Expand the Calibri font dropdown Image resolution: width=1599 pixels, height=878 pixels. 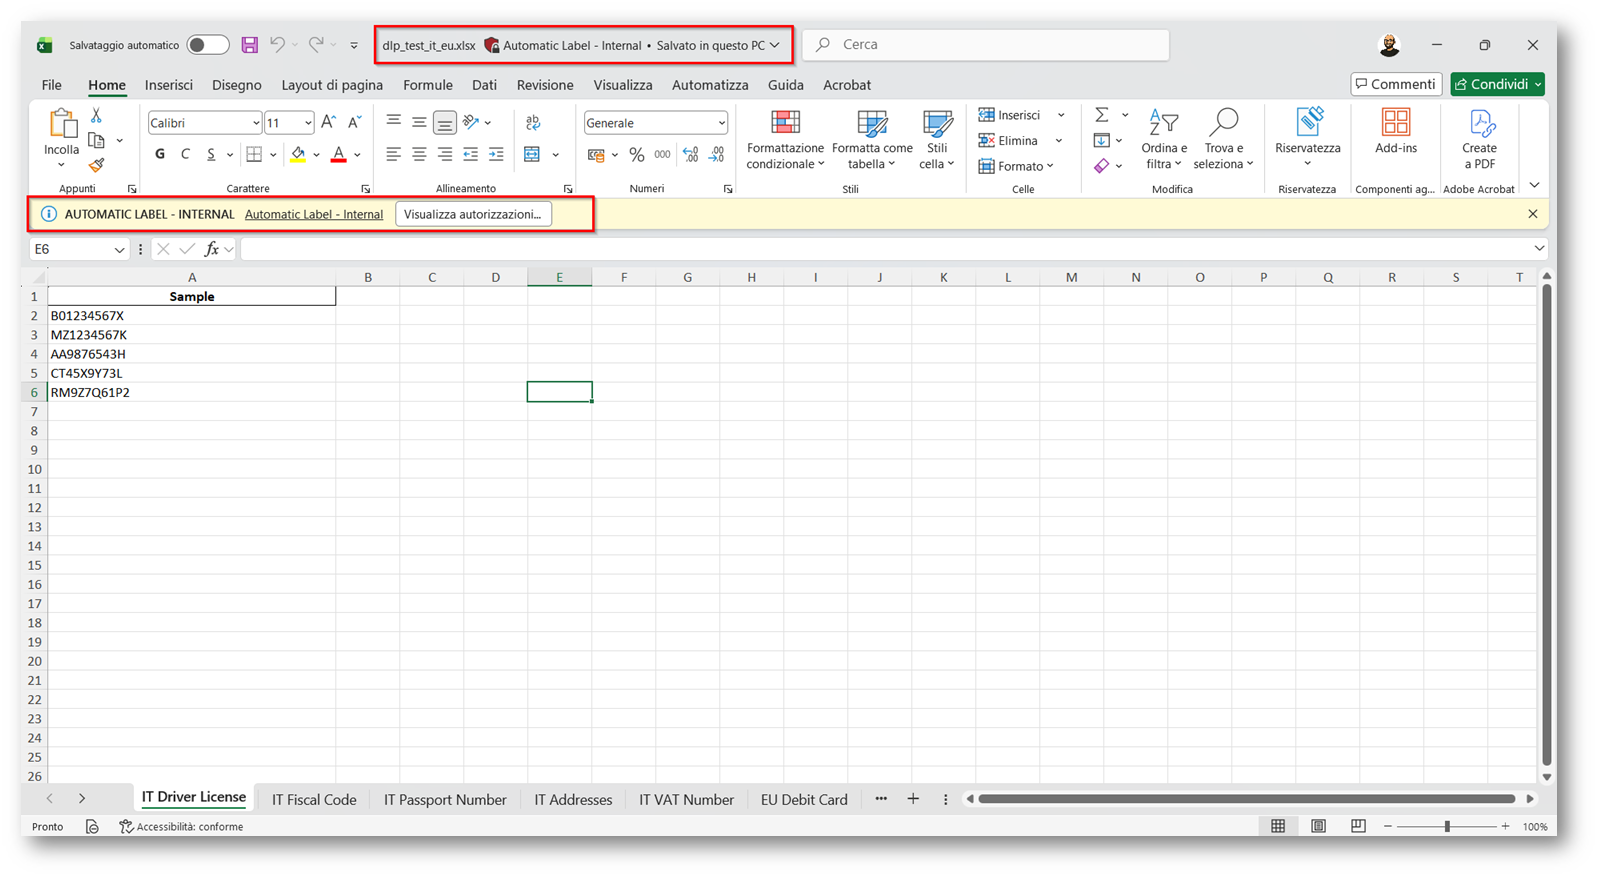(x=255, y=123)
